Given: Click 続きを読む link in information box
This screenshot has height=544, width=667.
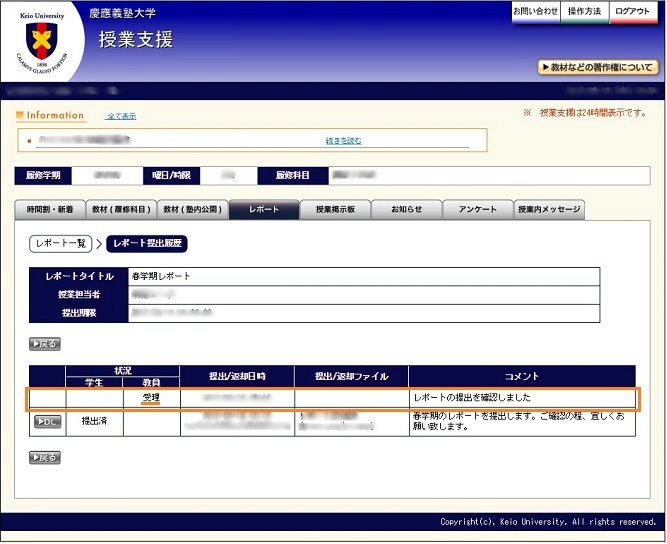Looking at the screenshot, I should click(343, 141).
